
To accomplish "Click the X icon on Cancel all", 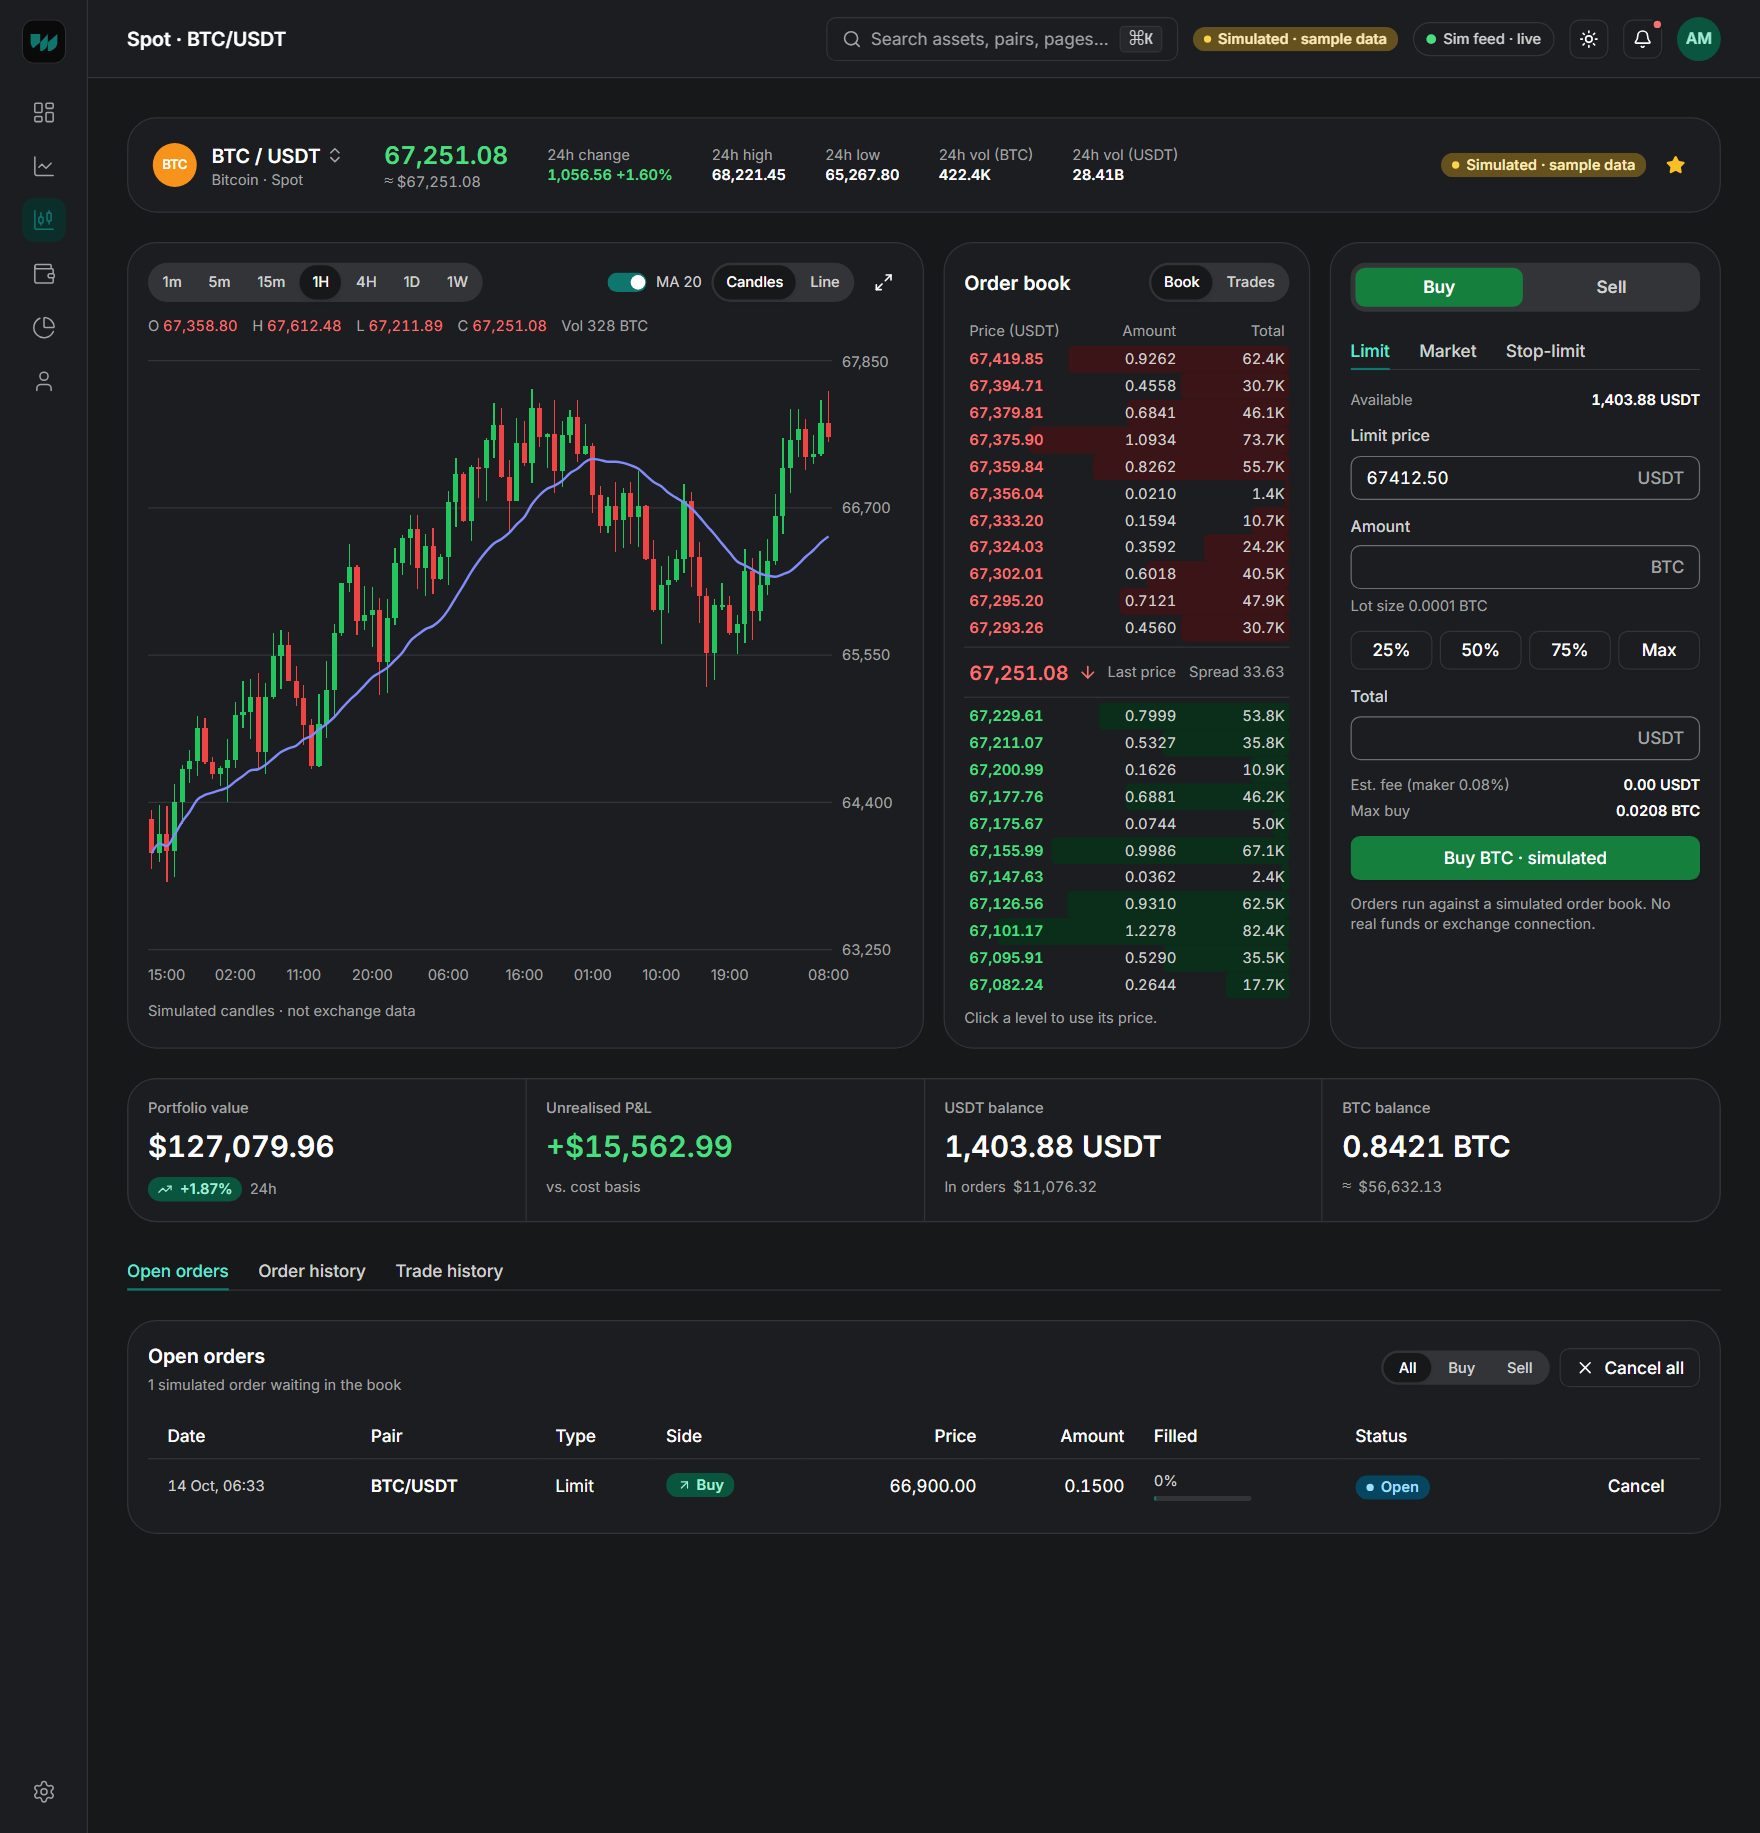I will [1585, 1368].
